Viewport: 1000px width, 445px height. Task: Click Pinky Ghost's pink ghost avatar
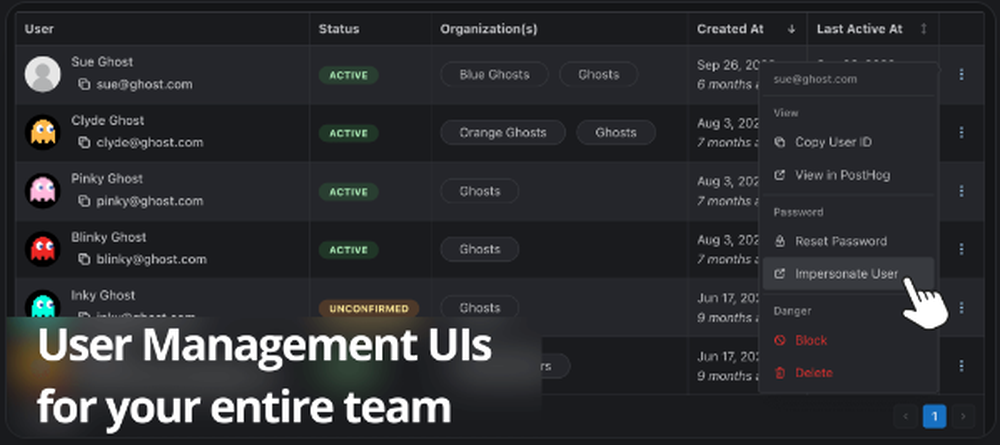coord(43,191)
